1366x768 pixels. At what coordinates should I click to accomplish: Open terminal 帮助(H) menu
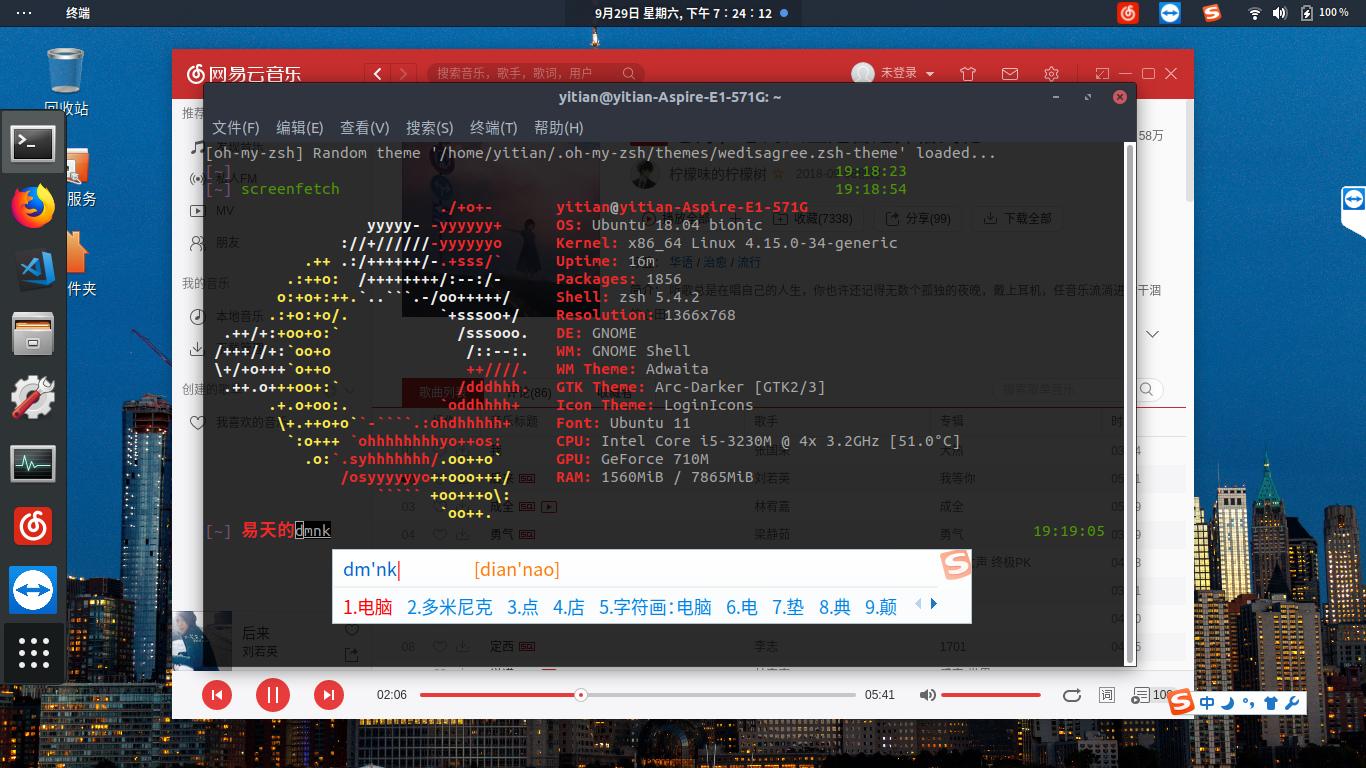point(559,128)
